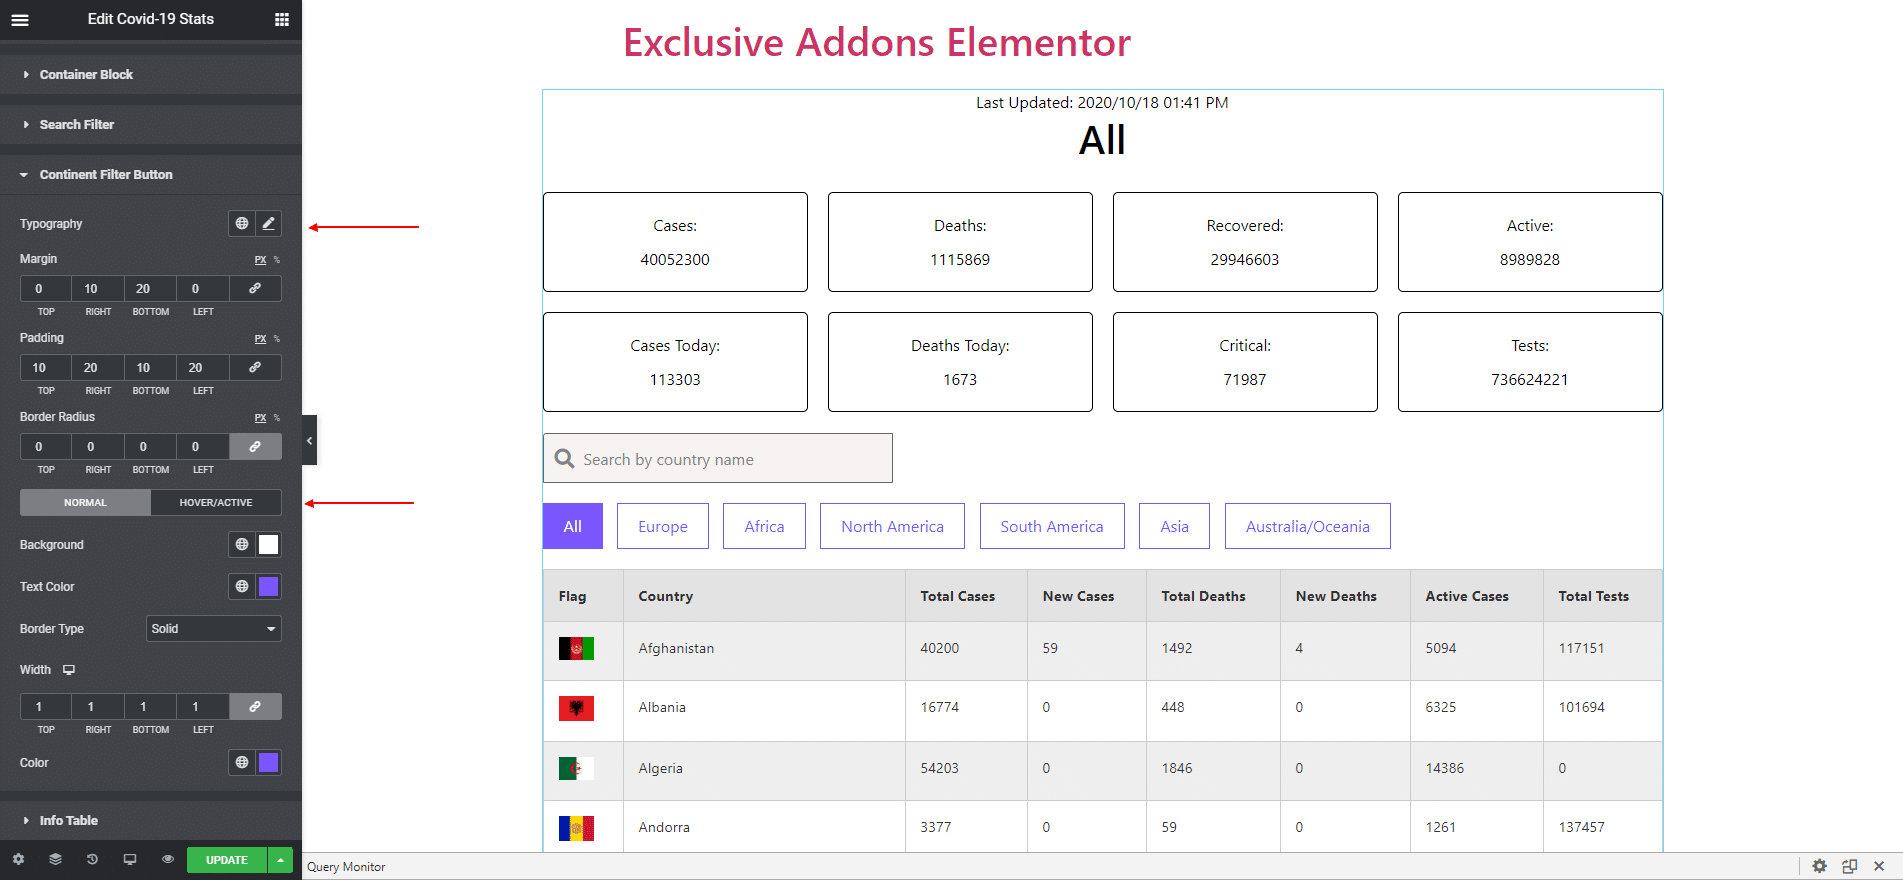This screenshot has width=1903, height=880.
Task: Click Search by country name field
Action: click(x=718, y=459)
